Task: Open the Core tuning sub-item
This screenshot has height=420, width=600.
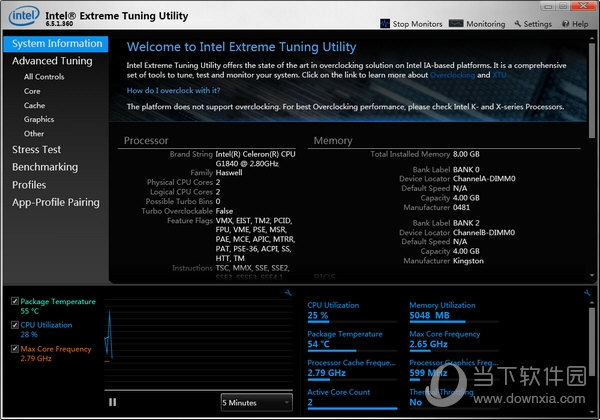Action: (x=32, y=91)
